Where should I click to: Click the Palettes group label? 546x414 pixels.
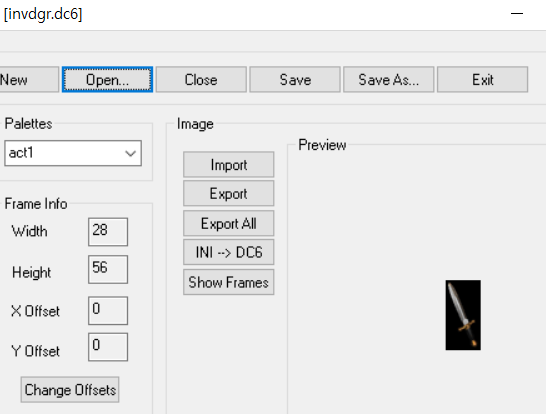[29, 124]
